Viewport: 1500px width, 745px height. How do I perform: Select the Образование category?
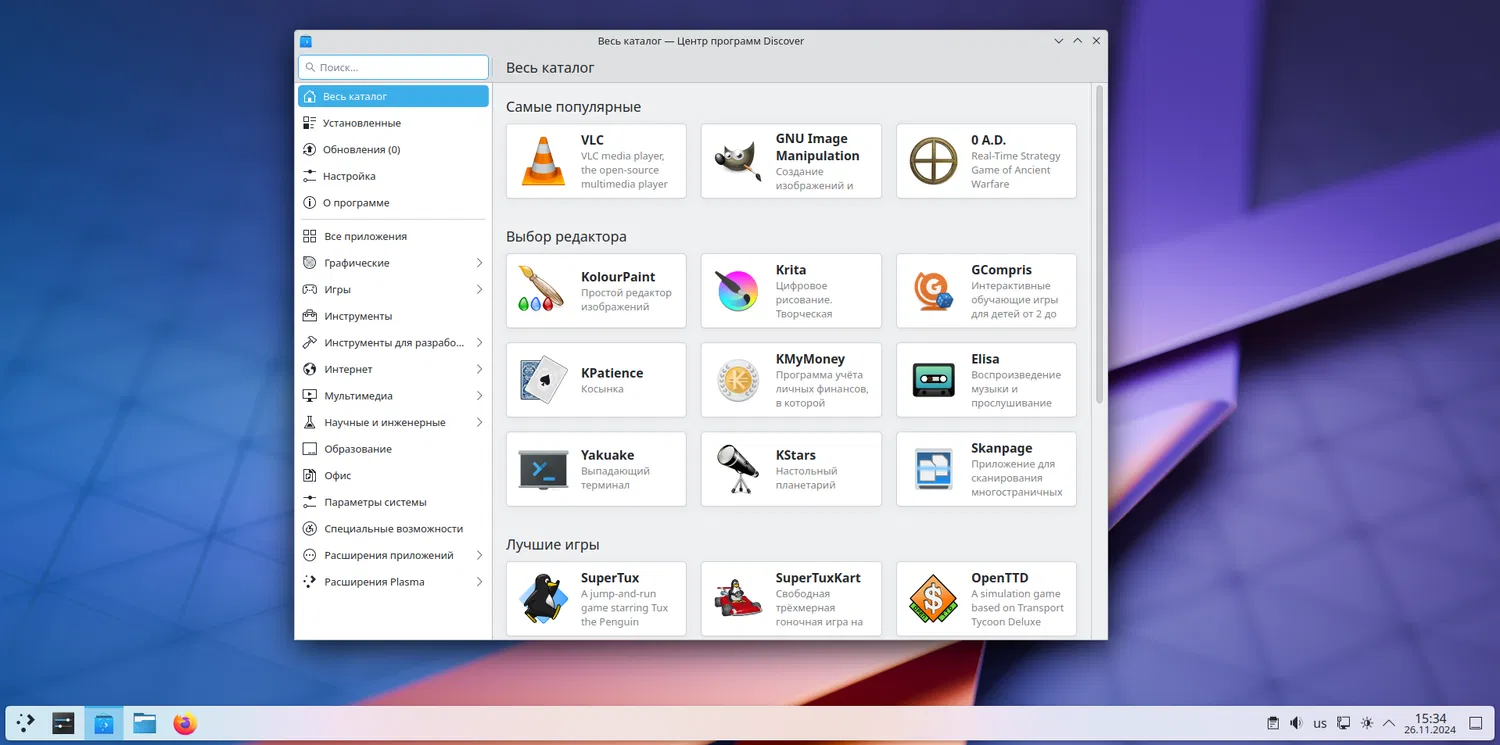[393, 449]
